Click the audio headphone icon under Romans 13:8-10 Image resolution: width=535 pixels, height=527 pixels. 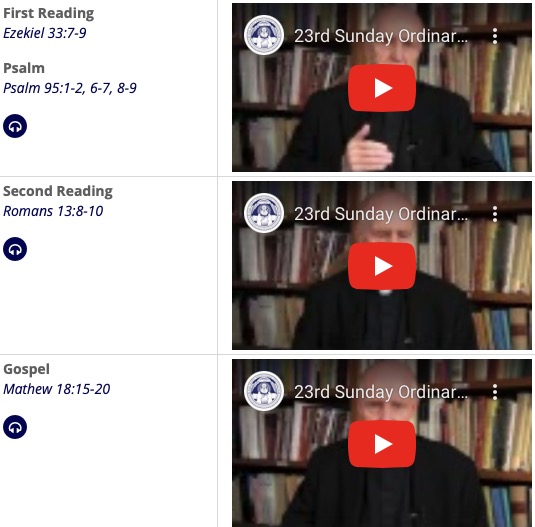click(15, 249)
